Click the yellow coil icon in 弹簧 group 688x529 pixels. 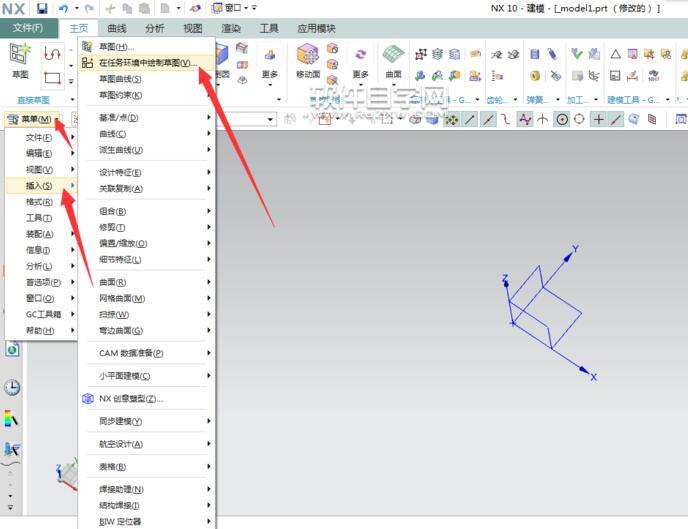point(535,76)
